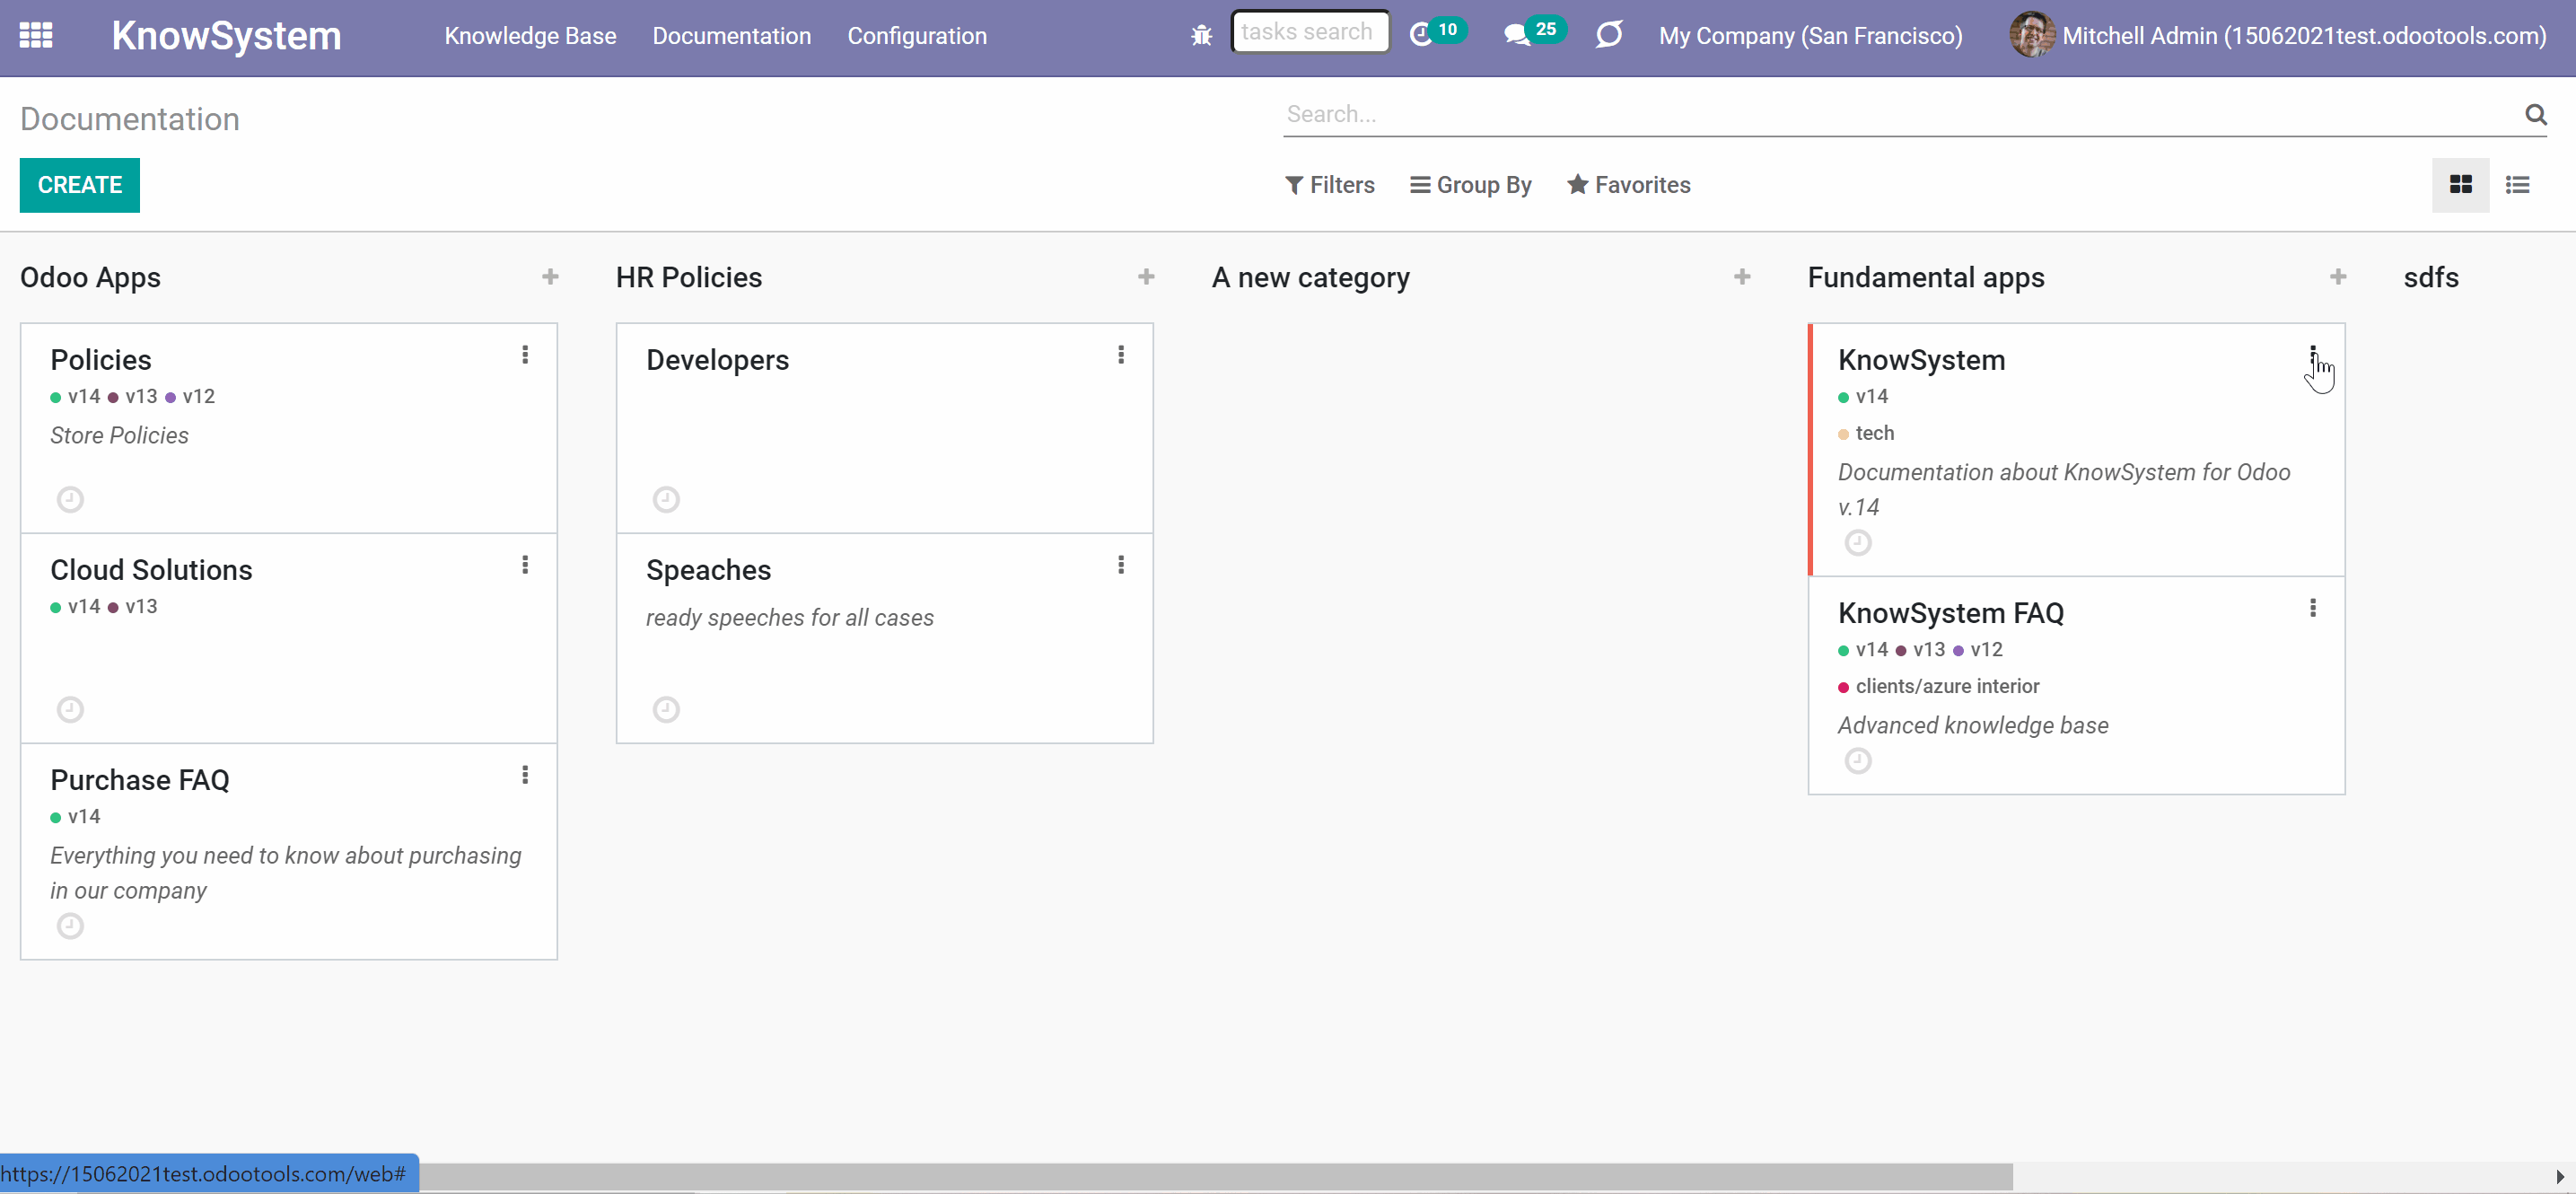The image size is (2576, 1194).
Task: Open the Policies card options menu
Action: click(525, 355)
